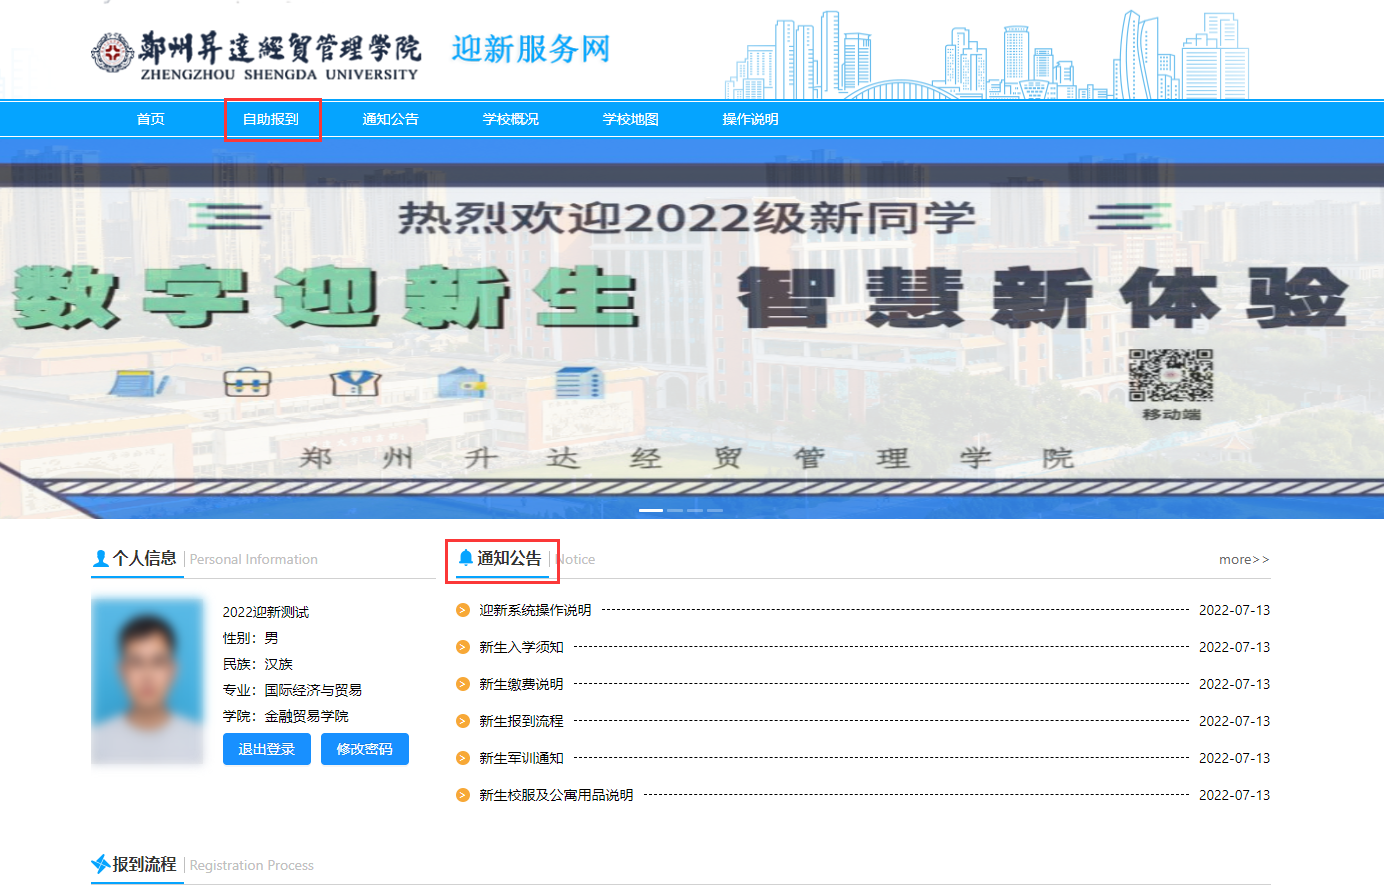Click the 民族: 汉族 line

point(258,664)
